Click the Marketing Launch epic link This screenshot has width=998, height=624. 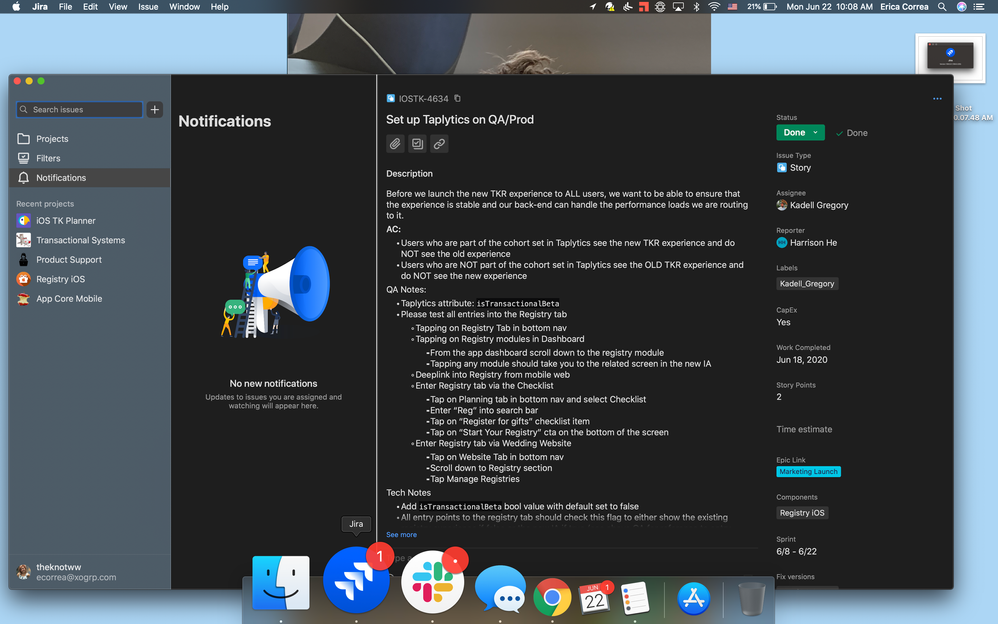tap(808, 472)
